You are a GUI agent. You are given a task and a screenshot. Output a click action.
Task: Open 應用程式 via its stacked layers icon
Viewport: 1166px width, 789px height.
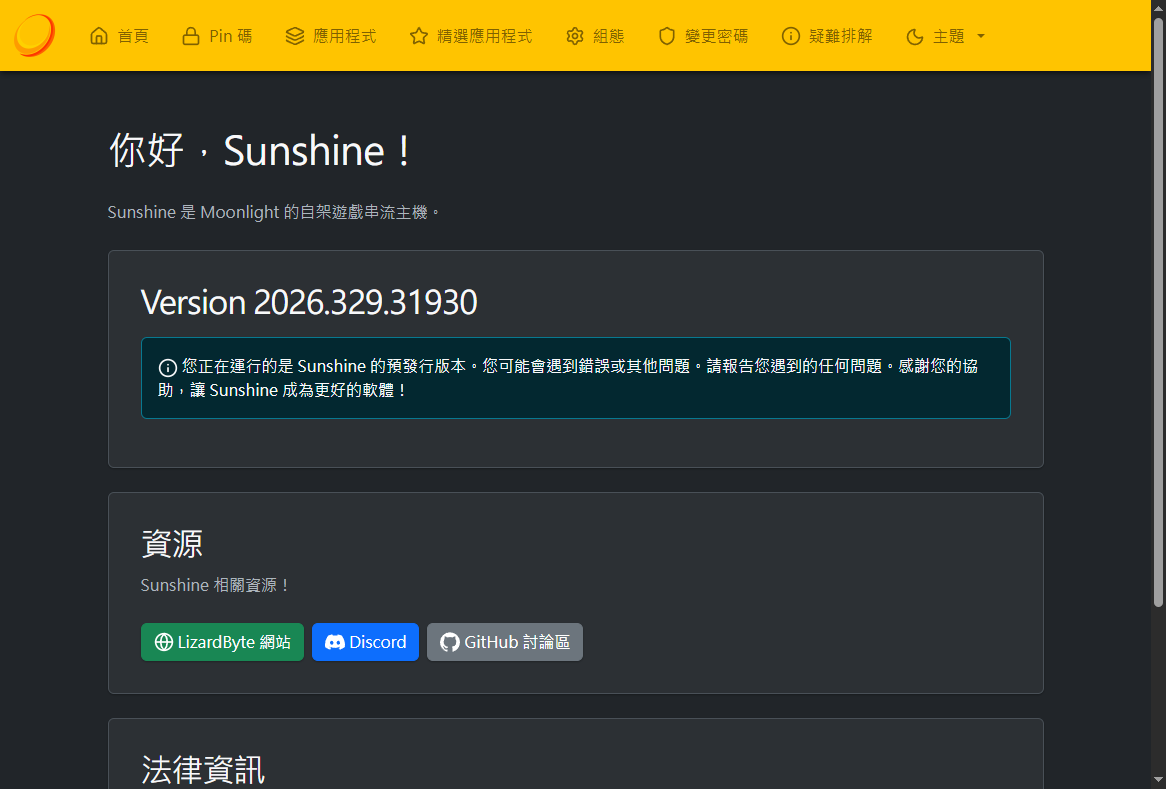[x=294, y=36]
